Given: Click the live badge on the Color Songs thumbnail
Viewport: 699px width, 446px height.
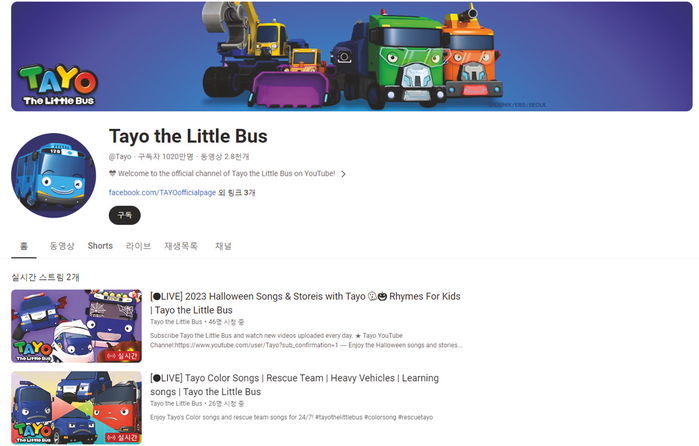Looking at the screenshot, I should [123, 438].
